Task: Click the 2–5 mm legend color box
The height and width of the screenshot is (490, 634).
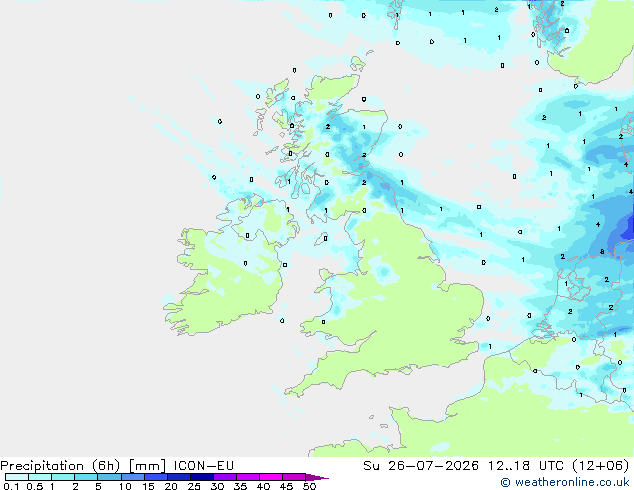Action: click(x=86, y=477)
